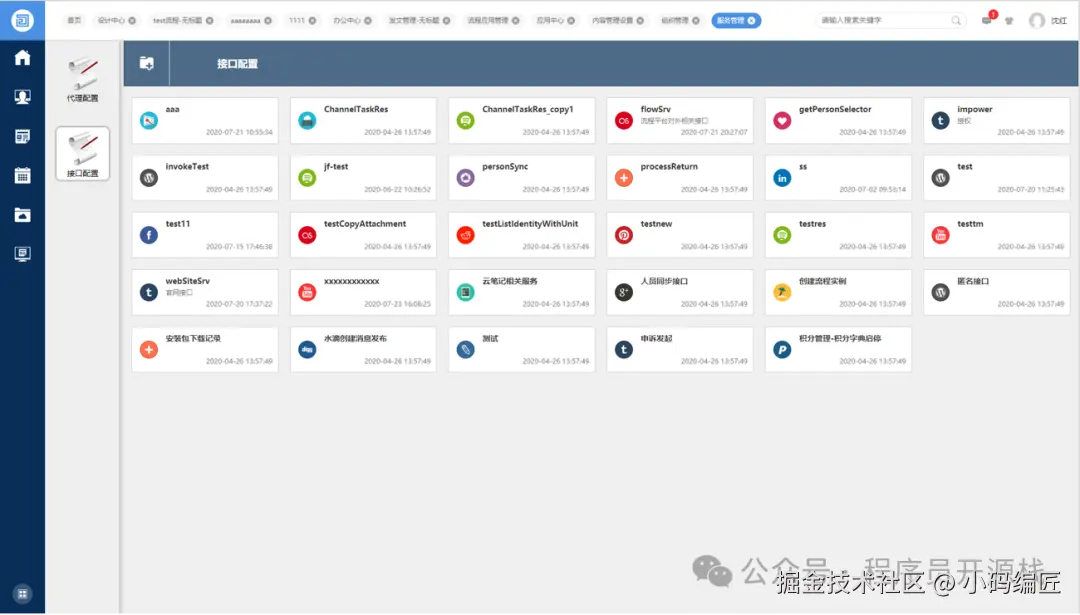Open the 接口配置 panel icon
1080x615 pixels.
(83, 148)
